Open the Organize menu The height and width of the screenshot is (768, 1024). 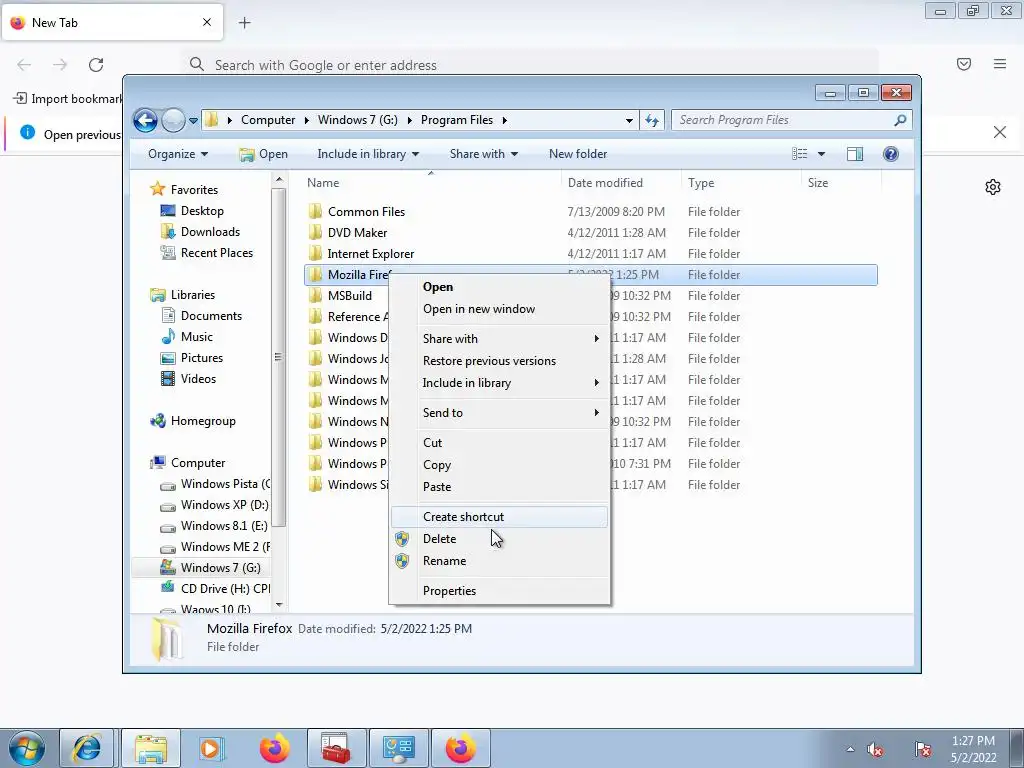coord(178,154)
